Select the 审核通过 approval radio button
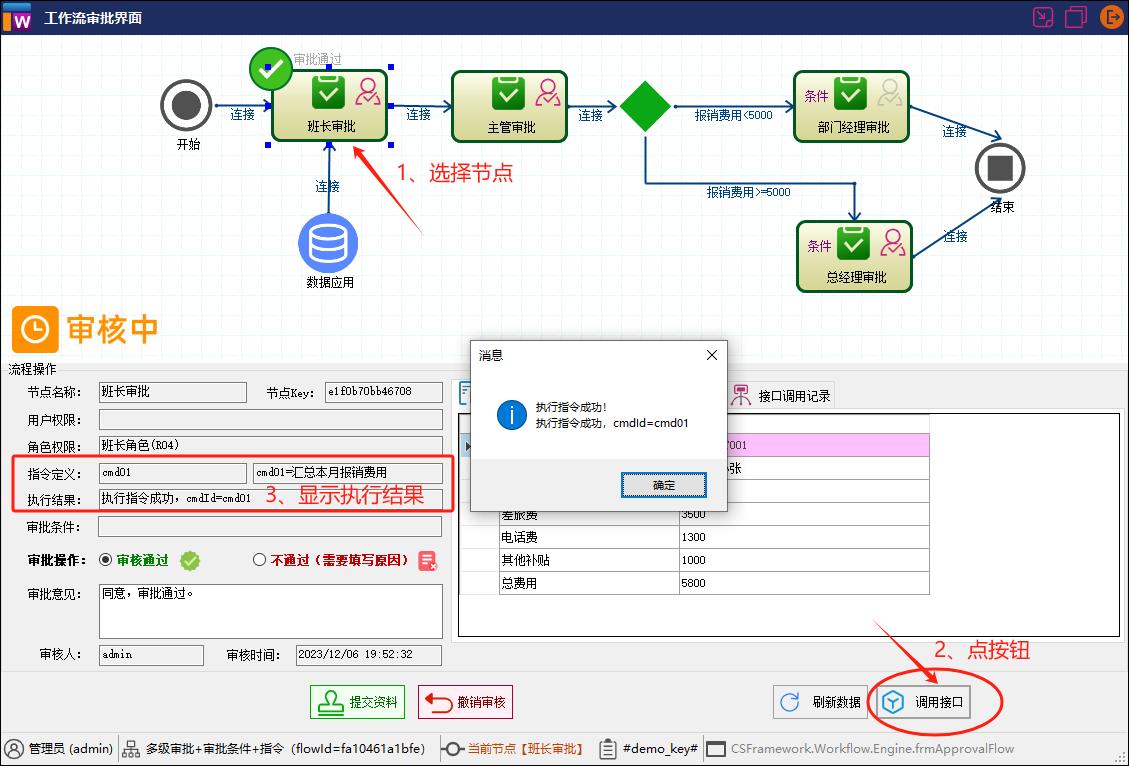This screenshot has width=1129, height=766. (x=107, y=561)
